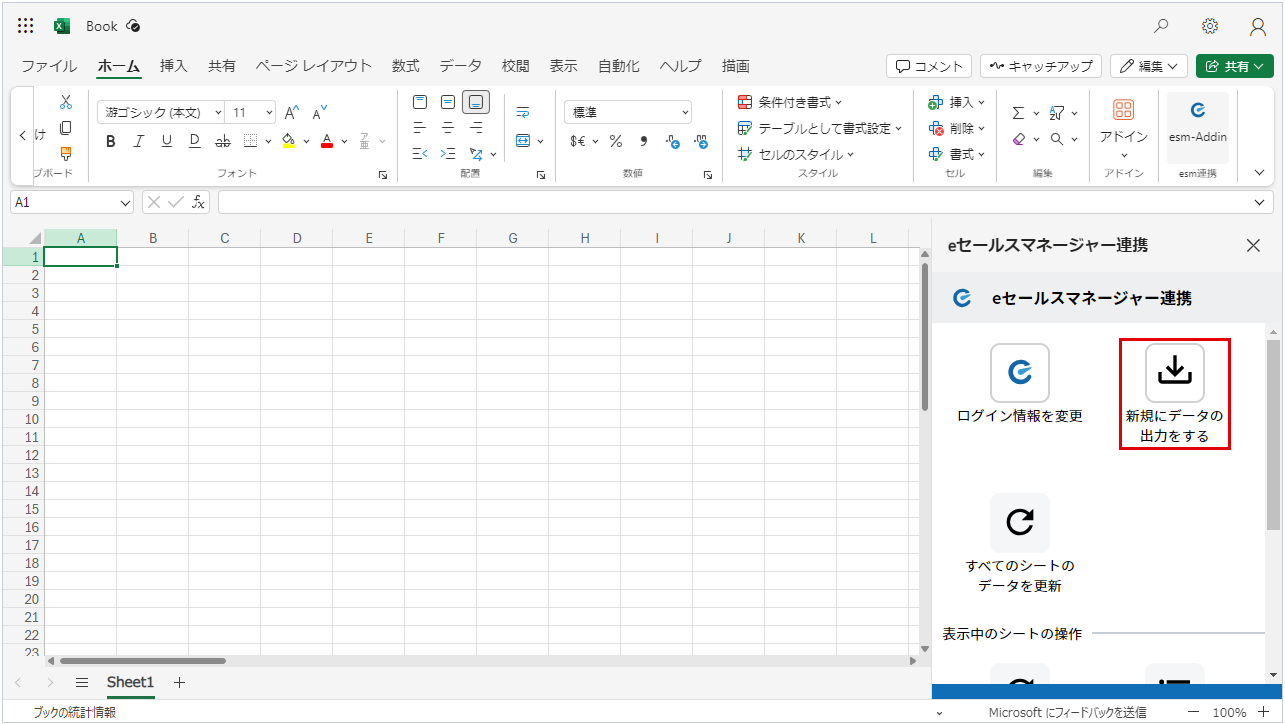Toggle bold formatting
This screenshot has width=1285, height=724.
pos(111,141)
